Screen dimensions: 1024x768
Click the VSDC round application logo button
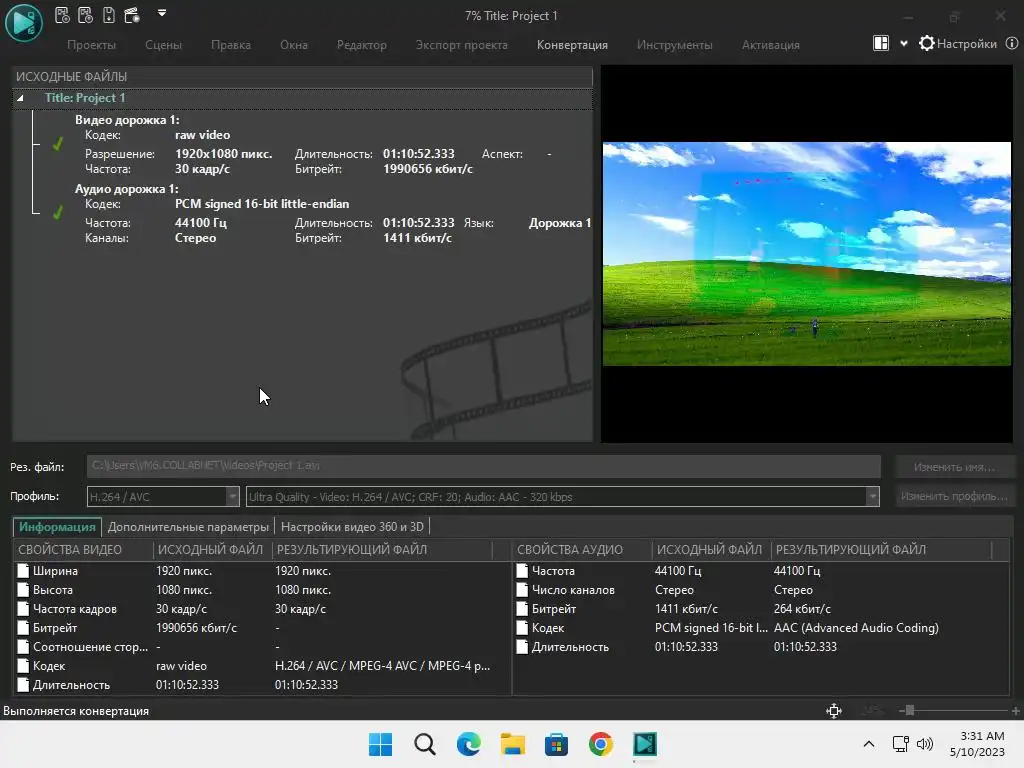[x=24, y=22]
